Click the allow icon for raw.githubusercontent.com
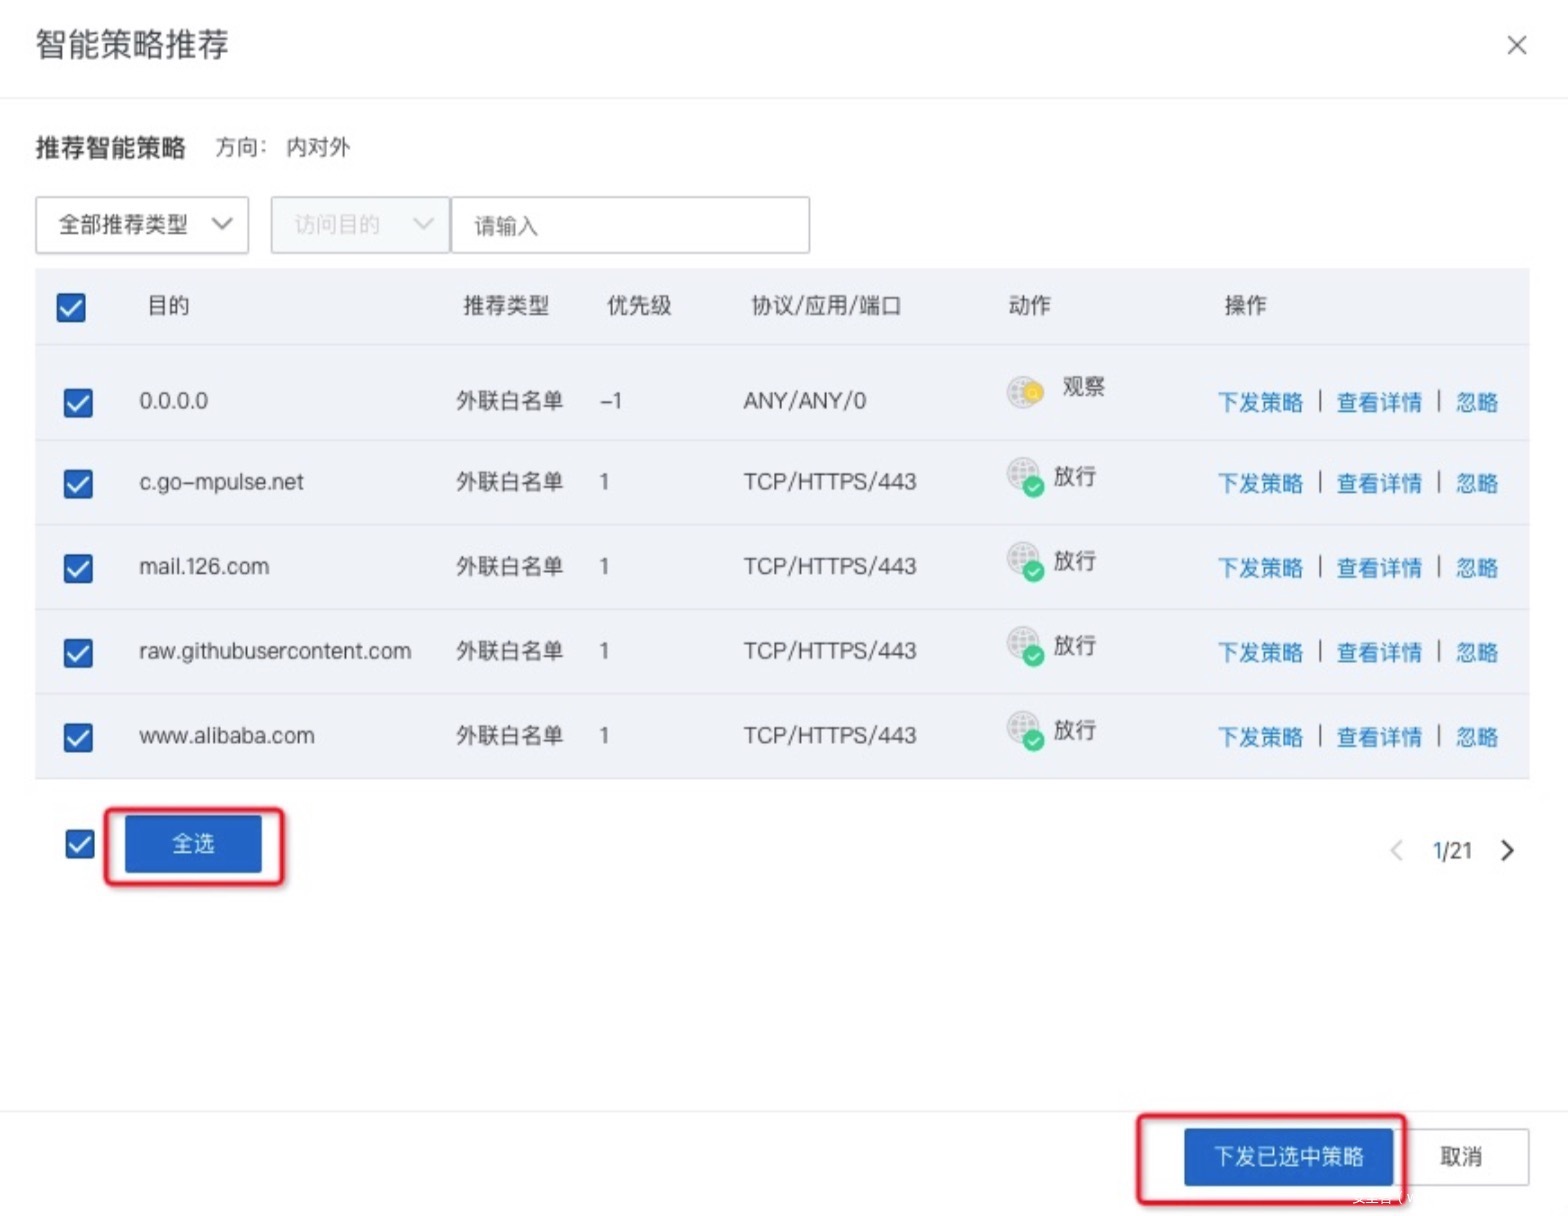The image size is (1568, 1216). click(x=1024, y=645)
